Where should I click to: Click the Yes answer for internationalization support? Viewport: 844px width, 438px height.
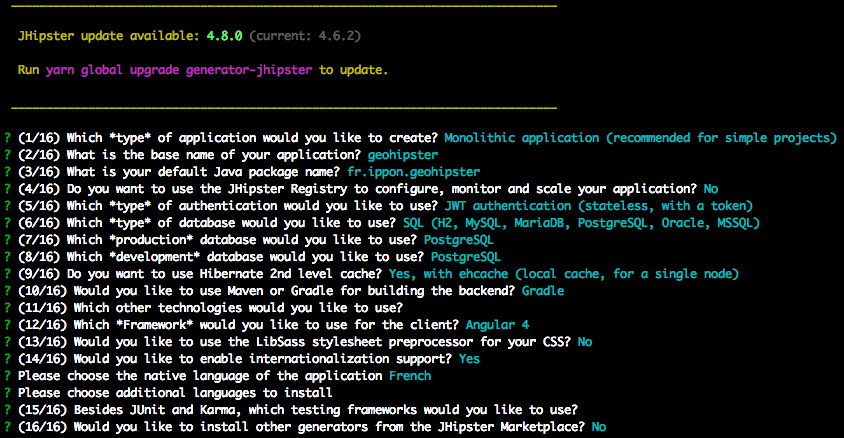click(x=468, y=359)
